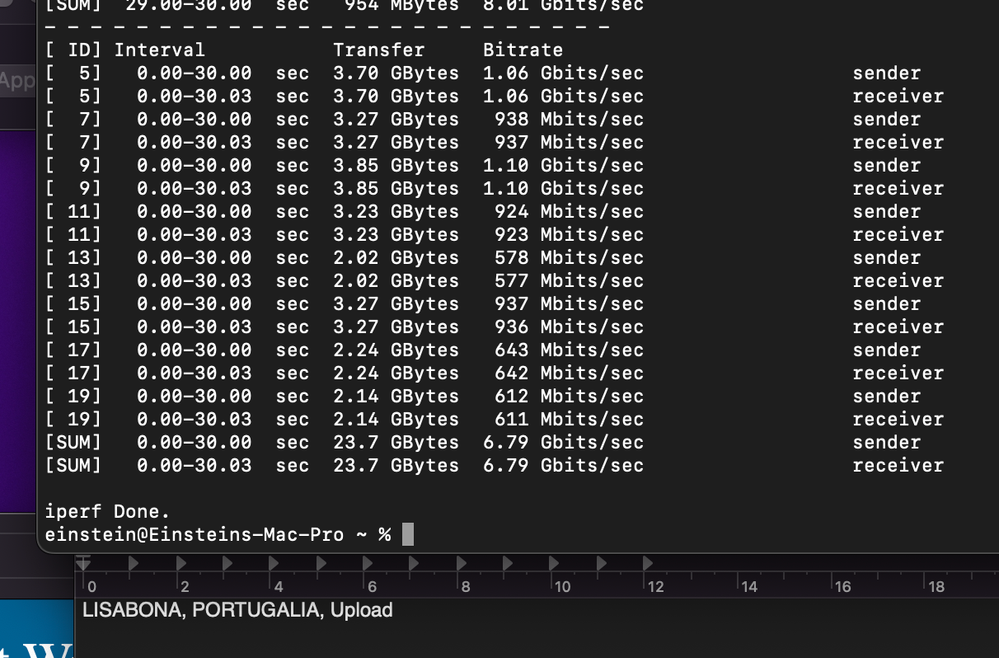Select the tab stop at ruler mark 4
The width and height of the screenshot is (999, 658).
pyautogui.click(x=274, y=564)
